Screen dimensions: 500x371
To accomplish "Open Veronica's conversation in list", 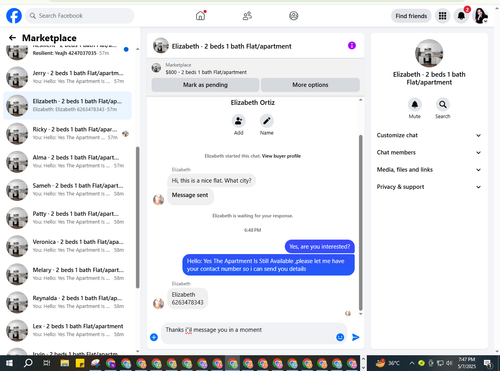I will (x=67, y=246).
